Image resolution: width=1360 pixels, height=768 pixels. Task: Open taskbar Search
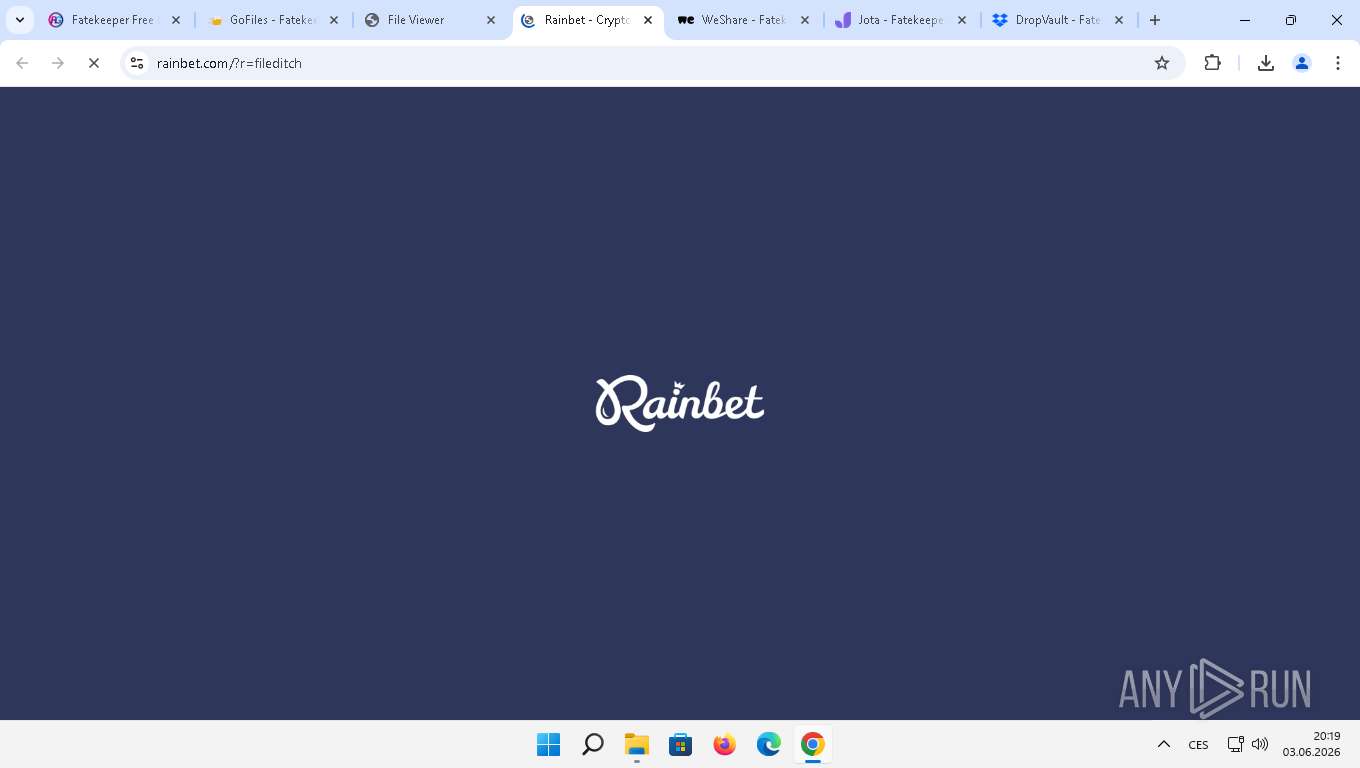click(593, 745)
